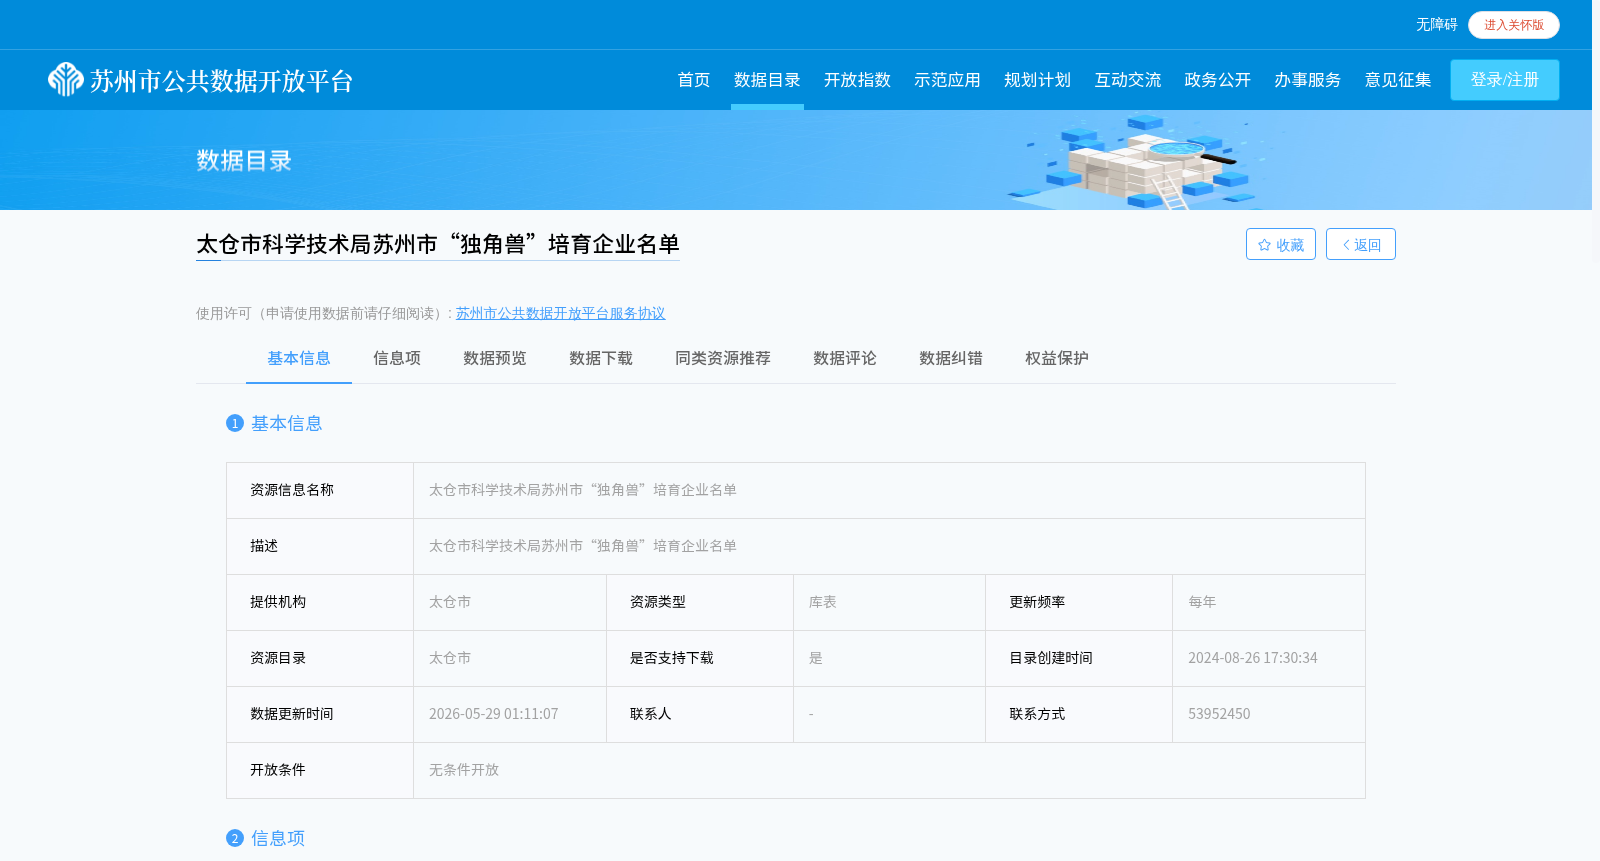This screenshot has width=1600, height=861.
Task: Click the 联系方式 label cell
Action: (1079, 714)
